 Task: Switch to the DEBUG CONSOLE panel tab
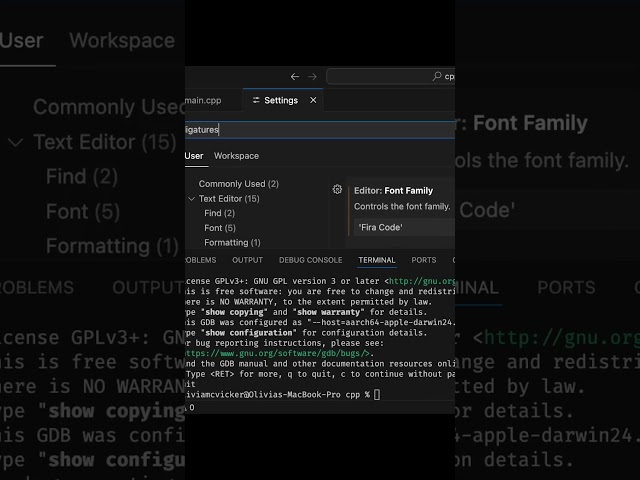click(310, 260)
